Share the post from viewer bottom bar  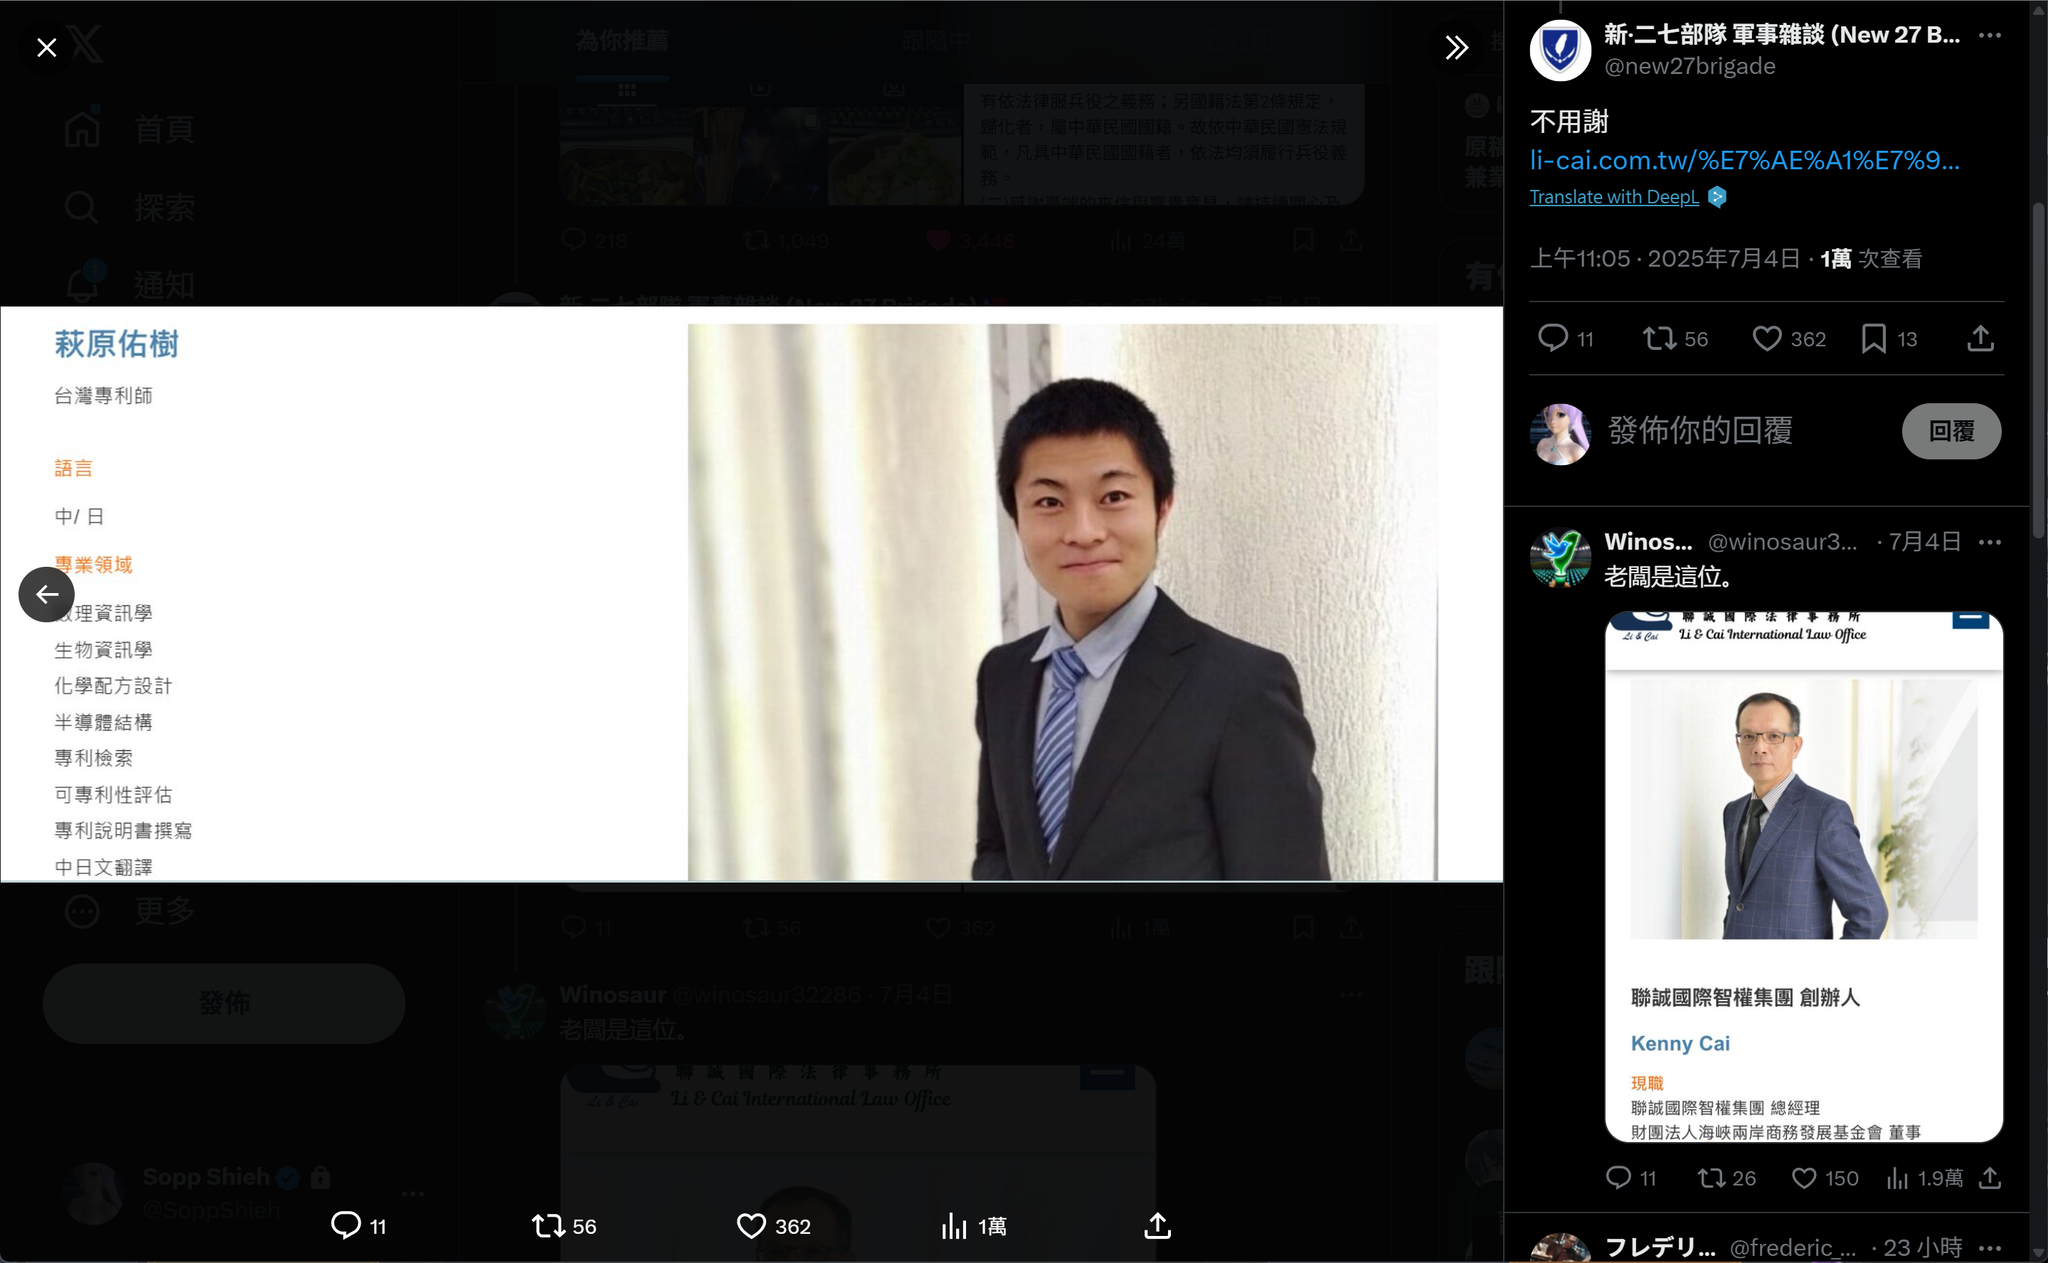coord(1157,1225)
